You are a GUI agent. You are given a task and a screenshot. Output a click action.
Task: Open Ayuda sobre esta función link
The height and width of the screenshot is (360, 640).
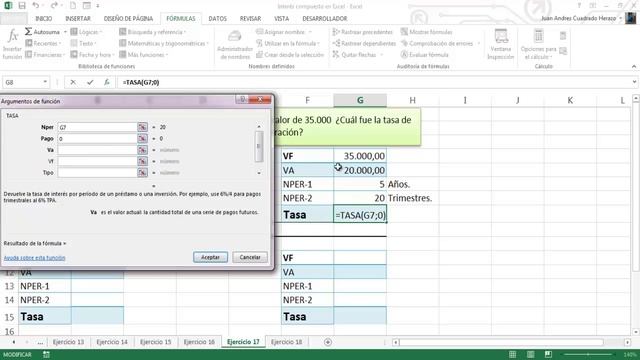pyautogui.click(x=34, y=258)
